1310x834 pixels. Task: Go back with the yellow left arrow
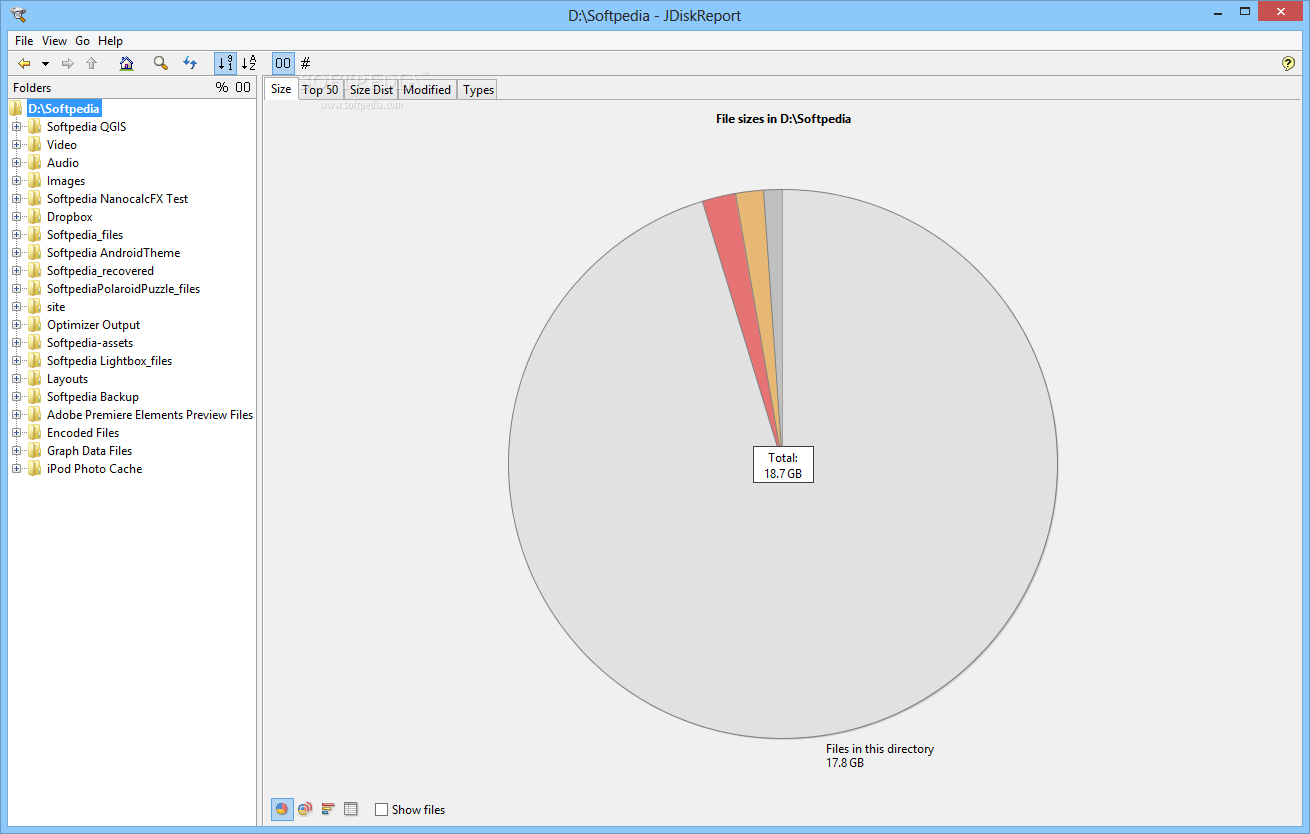click(25, 63)
